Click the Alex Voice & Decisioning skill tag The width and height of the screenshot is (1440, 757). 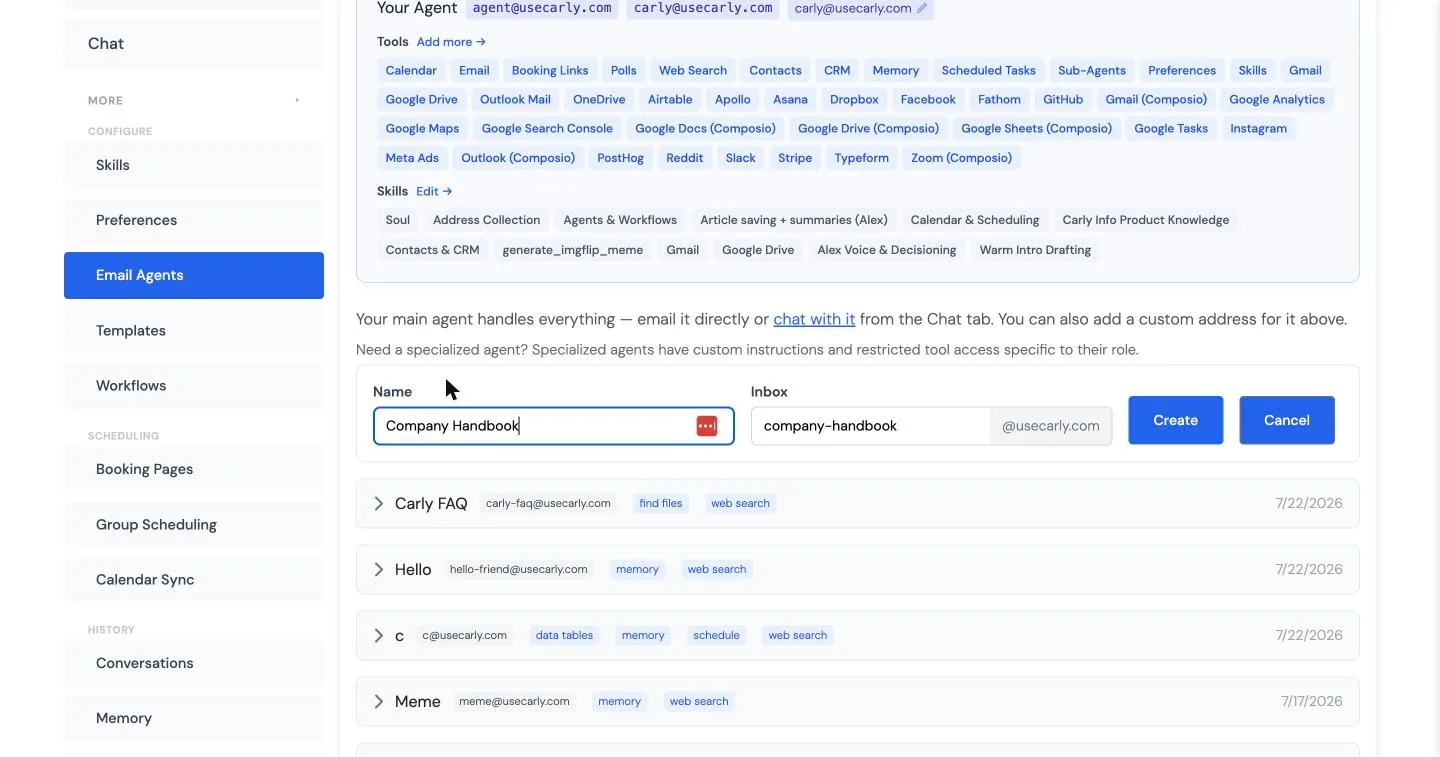[x=887, y=250]
